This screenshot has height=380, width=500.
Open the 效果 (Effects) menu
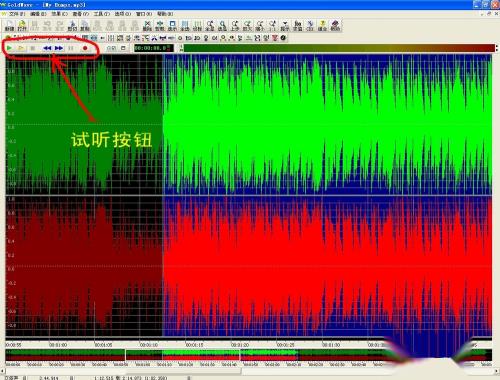tap(59, 14)
